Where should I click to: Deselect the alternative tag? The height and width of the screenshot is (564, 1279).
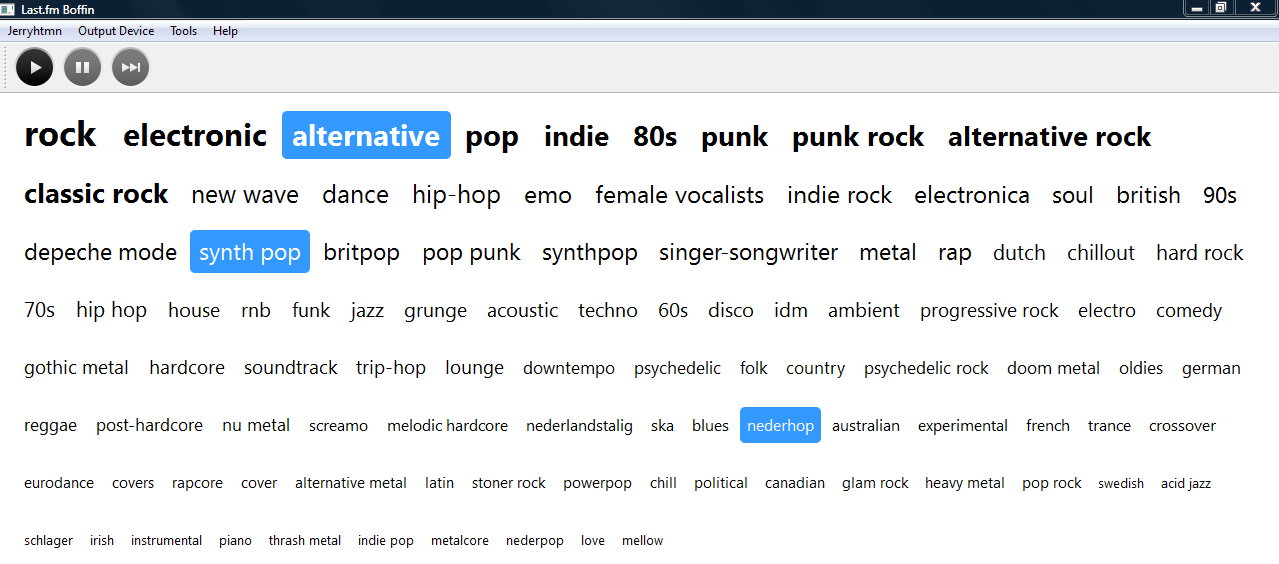366,136
